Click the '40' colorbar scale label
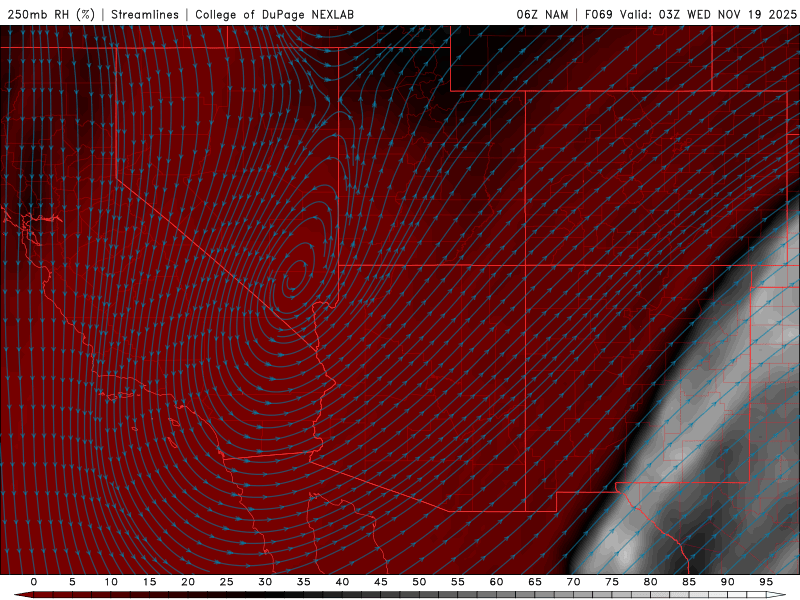800x600 pixels. 342,582
